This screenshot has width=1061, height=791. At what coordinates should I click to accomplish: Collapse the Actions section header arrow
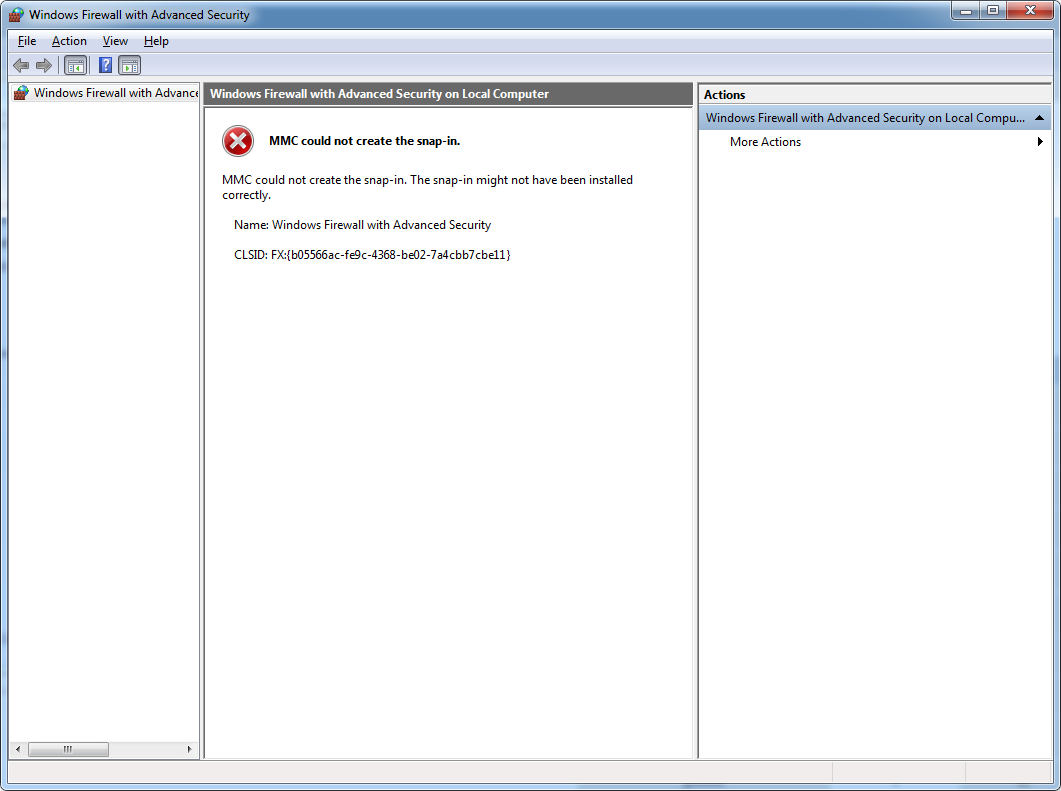(x=1039, y=118)
